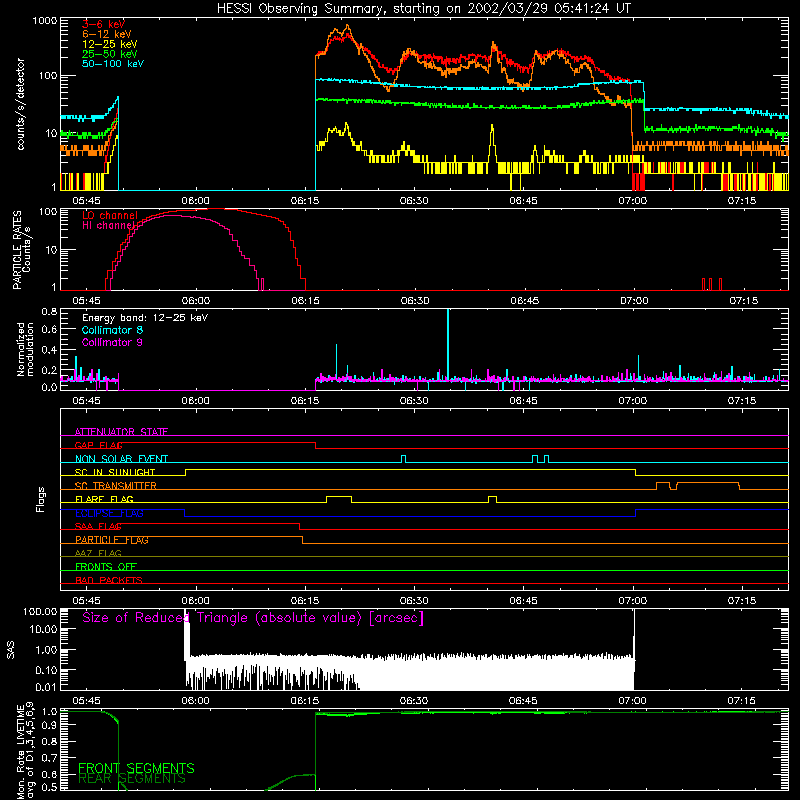Click the ECLIPSE FLAG label
The image size is (800, 800).
click(109, 513)
